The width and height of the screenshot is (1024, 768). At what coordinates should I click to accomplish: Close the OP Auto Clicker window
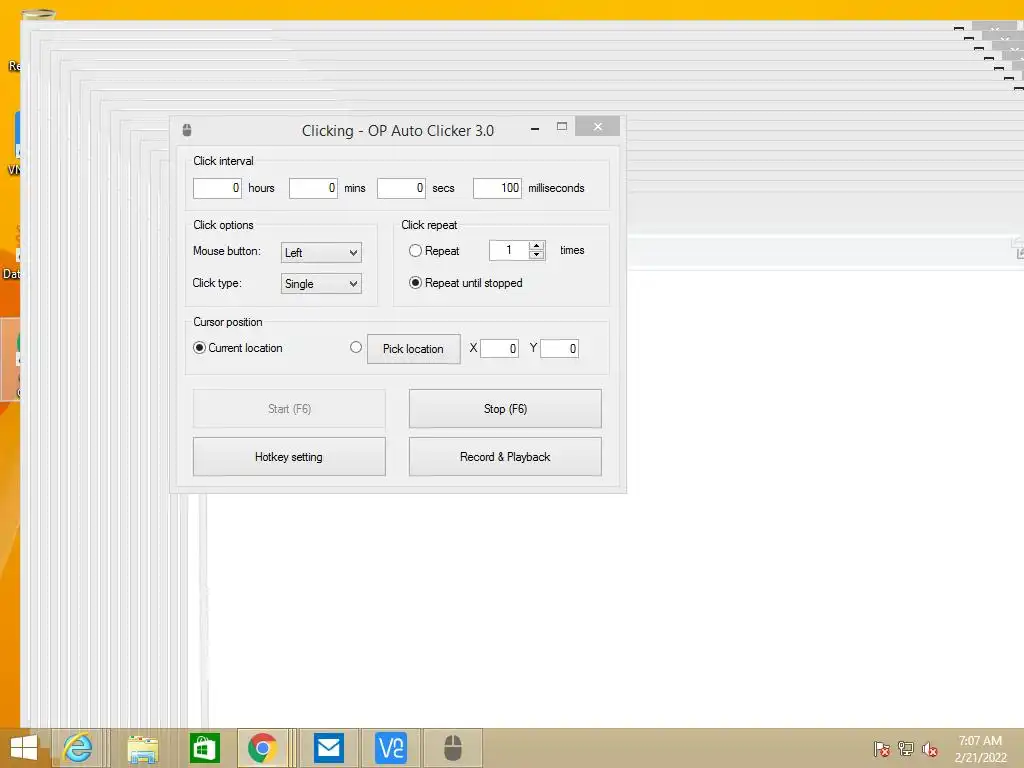(x=598, y=127)
